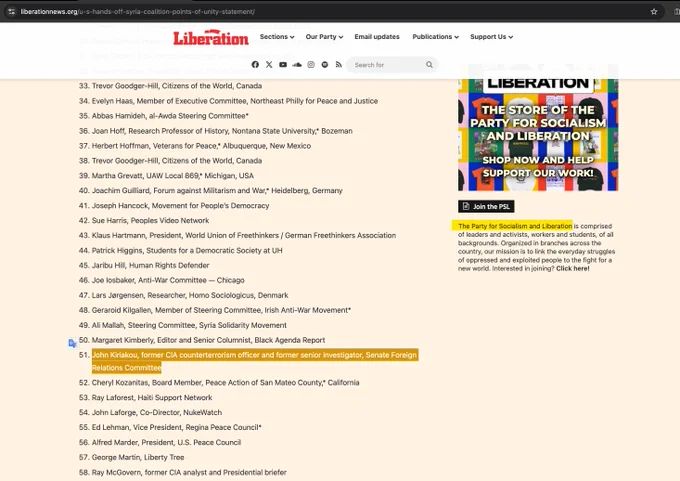The height and width of the screenshot is (481, 680).
Task: Bookmark page with star icon
Action: (654, 12)
